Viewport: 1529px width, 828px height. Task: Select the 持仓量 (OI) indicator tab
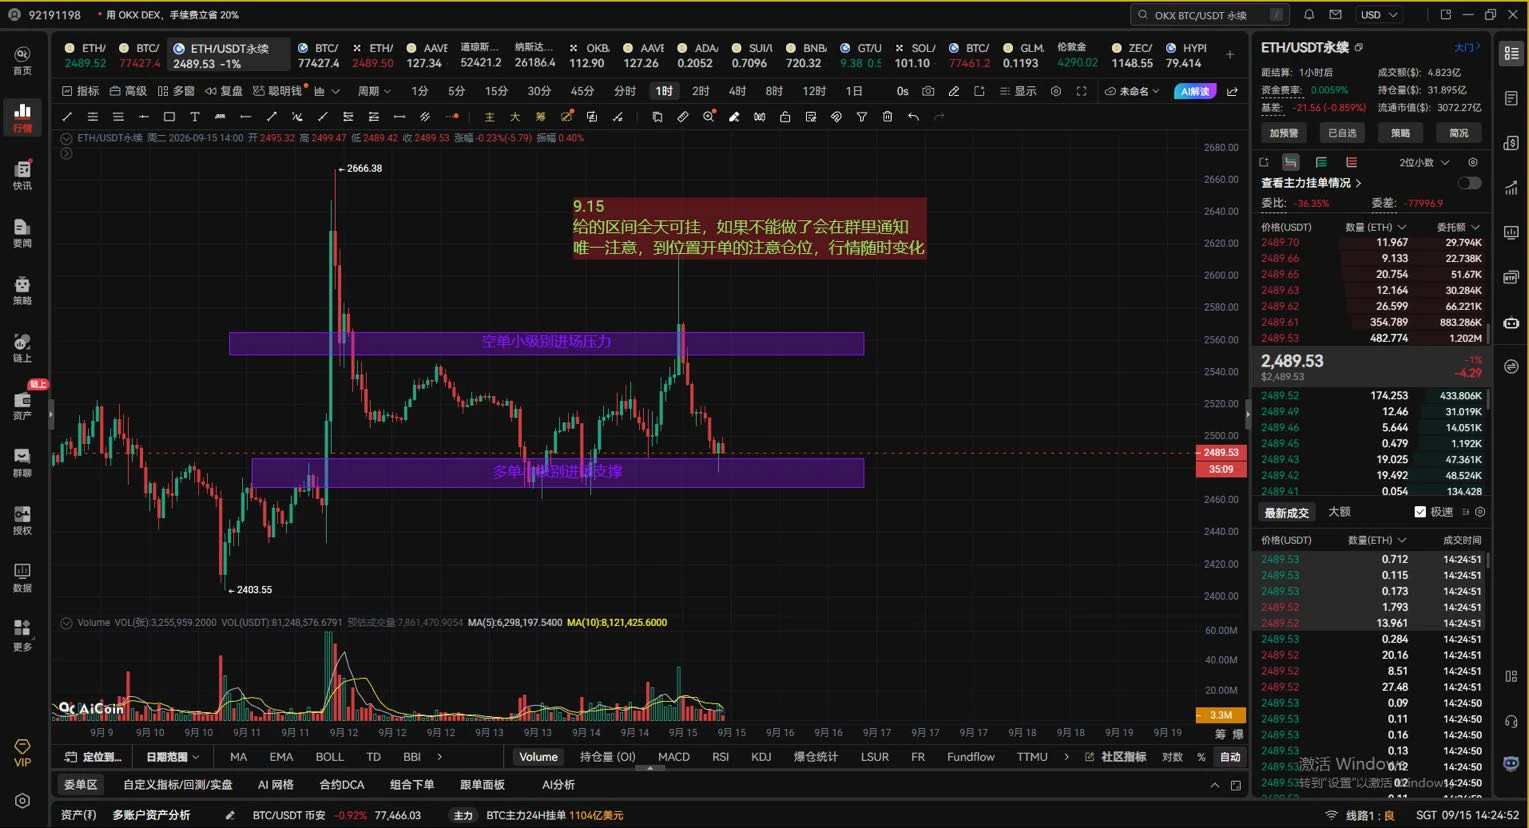pos(608,757)
